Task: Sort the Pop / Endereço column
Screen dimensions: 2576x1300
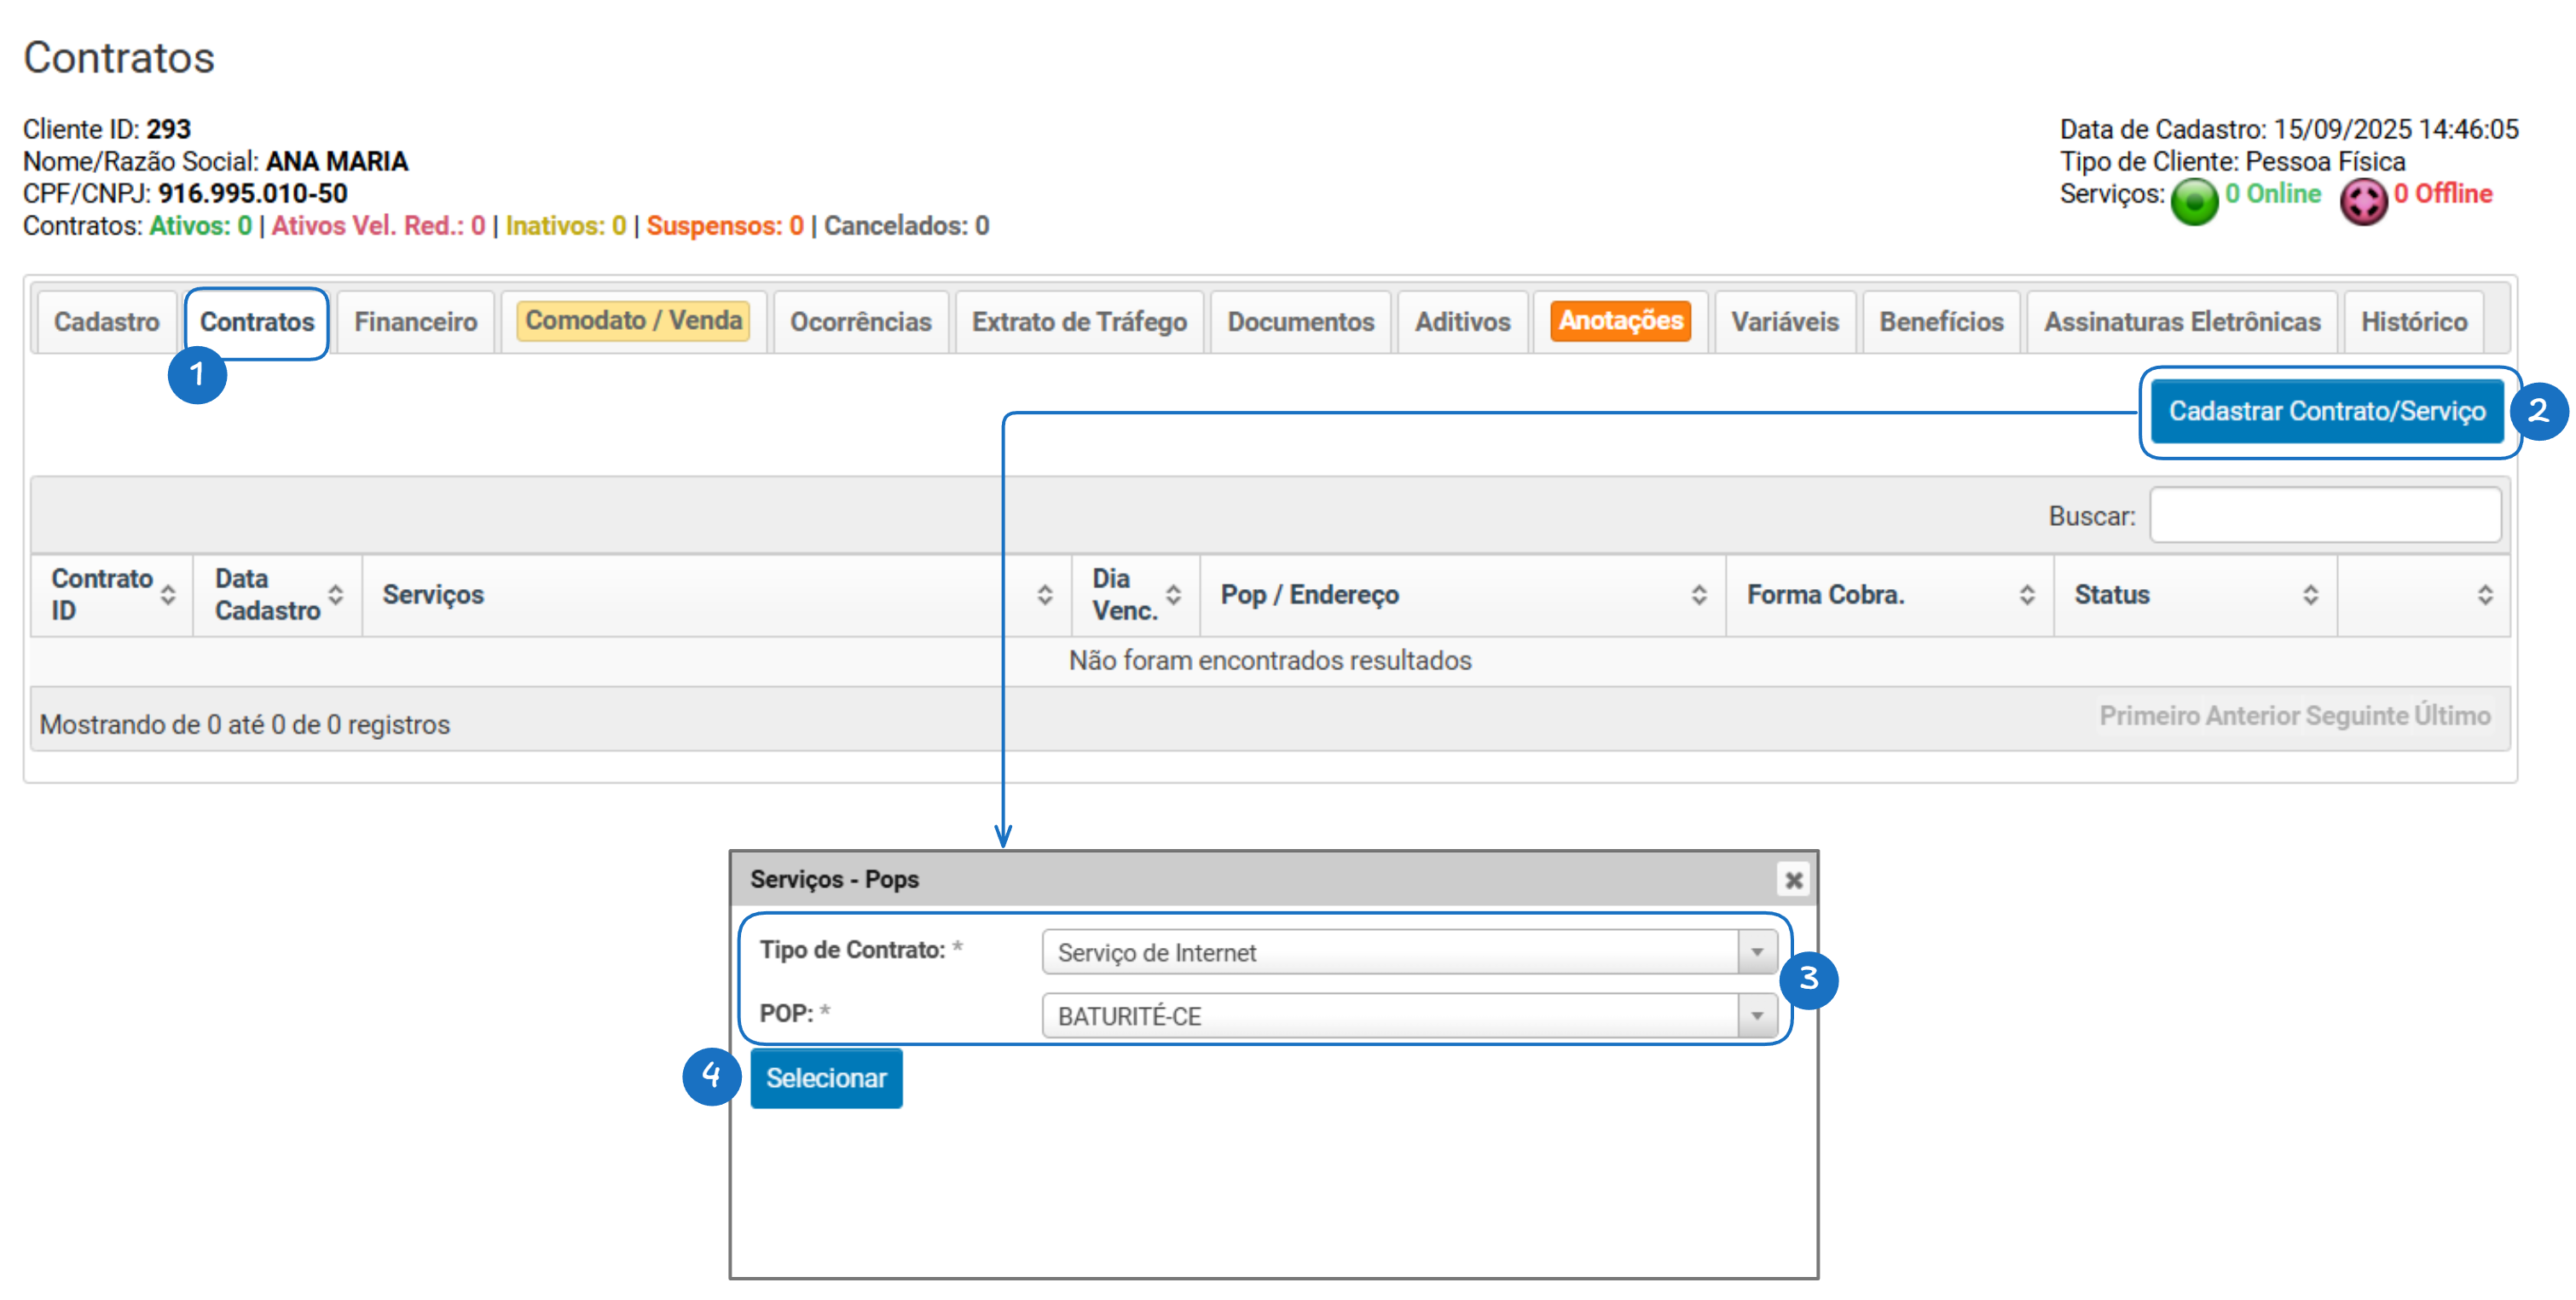Action: pos(1698,595)
